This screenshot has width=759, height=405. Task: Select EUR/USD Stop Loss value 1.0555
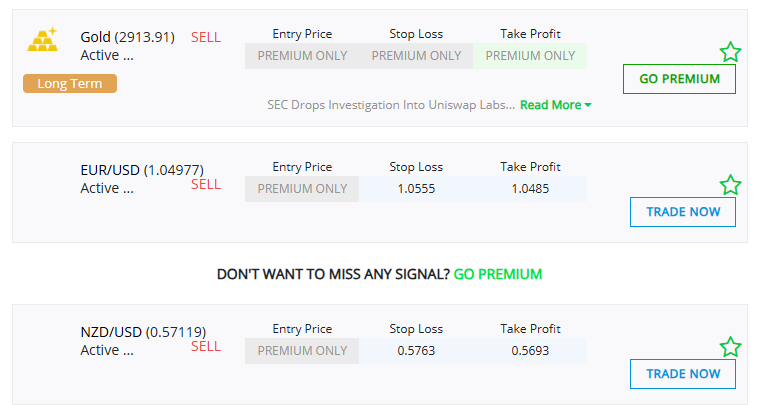[416, 189]
